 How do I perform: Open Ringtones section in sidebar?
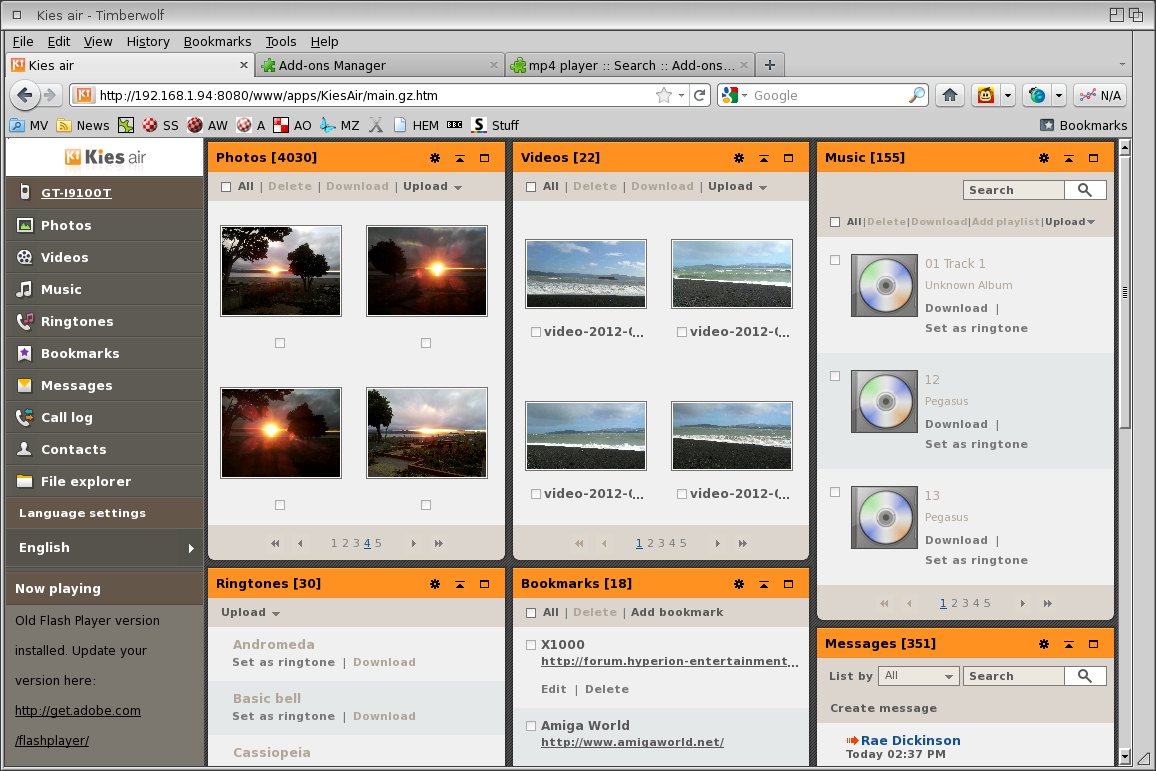click(76, 322)
